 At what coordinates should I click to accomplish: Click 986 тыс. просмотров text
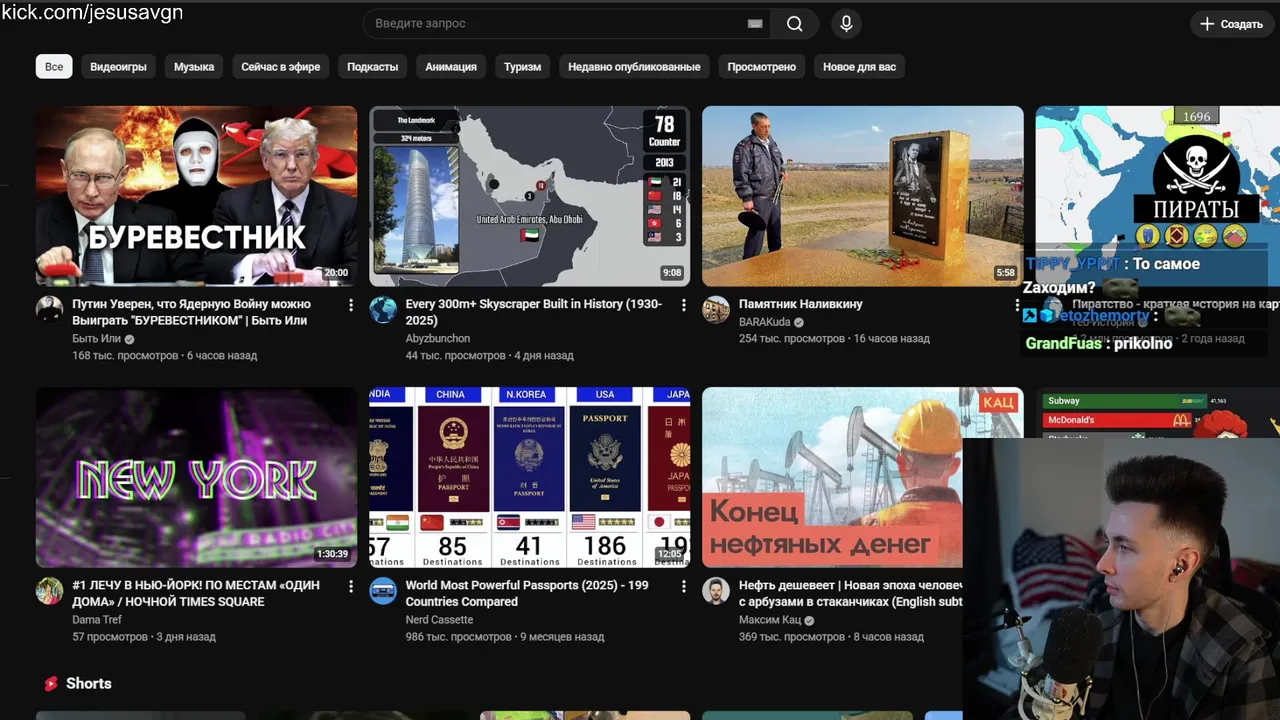458,637
